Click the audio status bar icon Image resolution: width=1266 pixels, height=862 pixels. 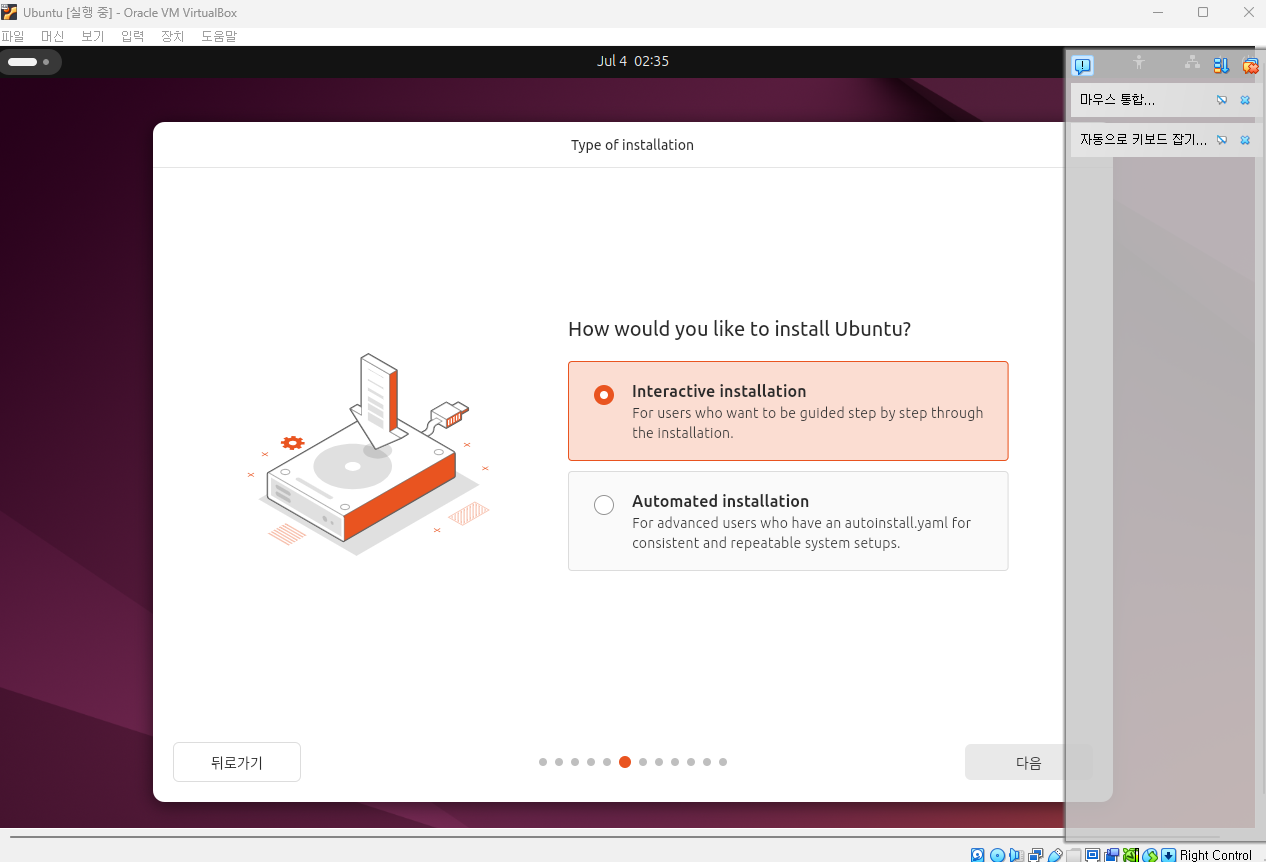click(1016, 855)
